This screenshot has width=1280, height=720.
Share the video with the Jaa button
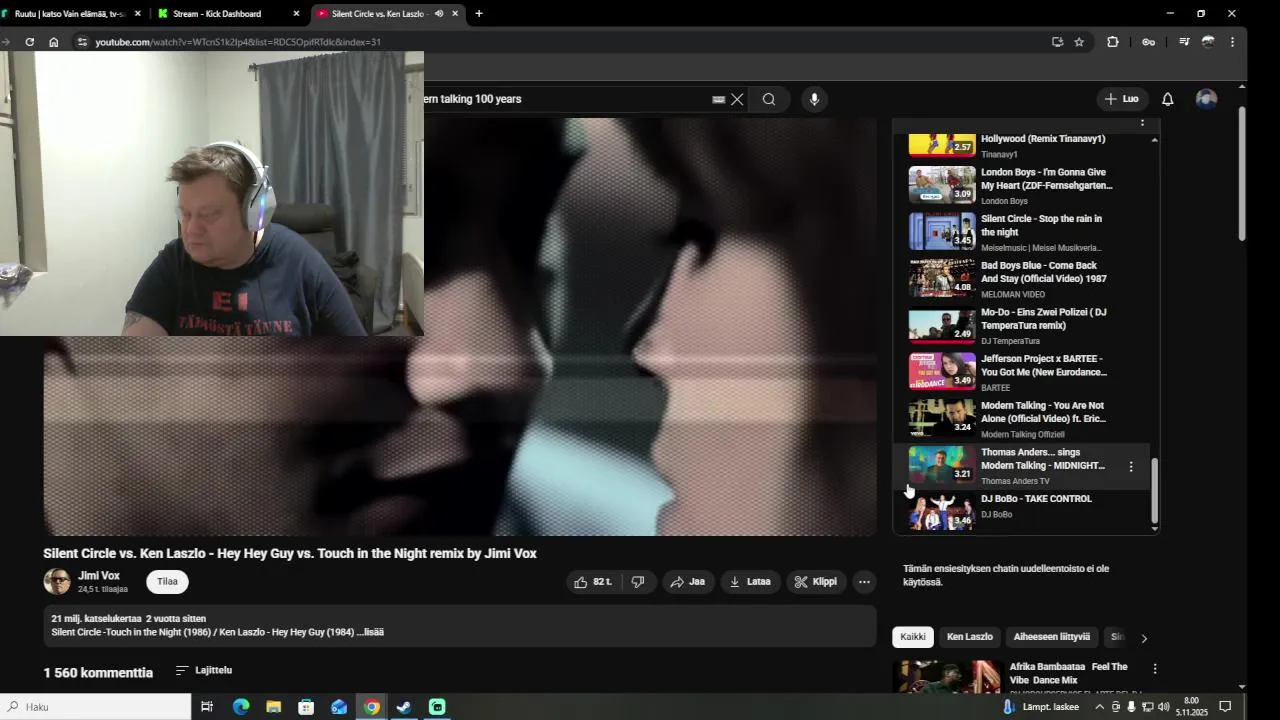tap(688, 582)
